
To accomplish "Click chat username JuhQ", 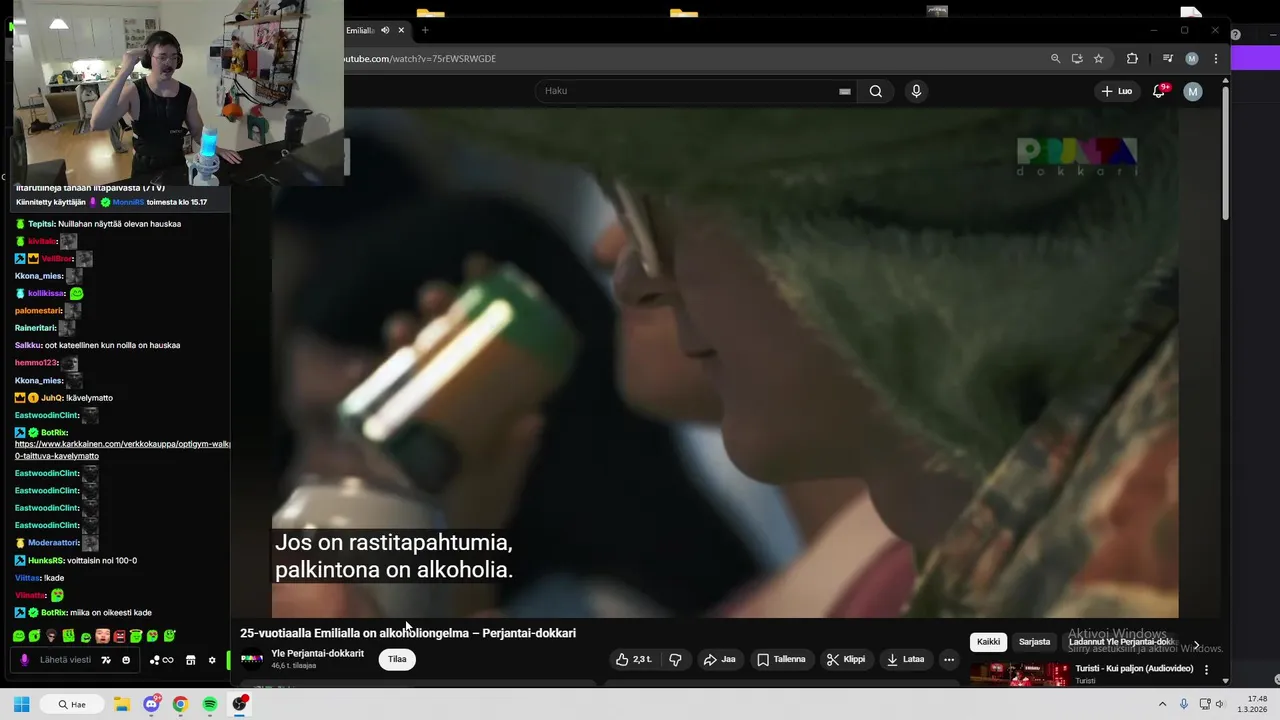I will pyautogui.click(x=51, y=398).
